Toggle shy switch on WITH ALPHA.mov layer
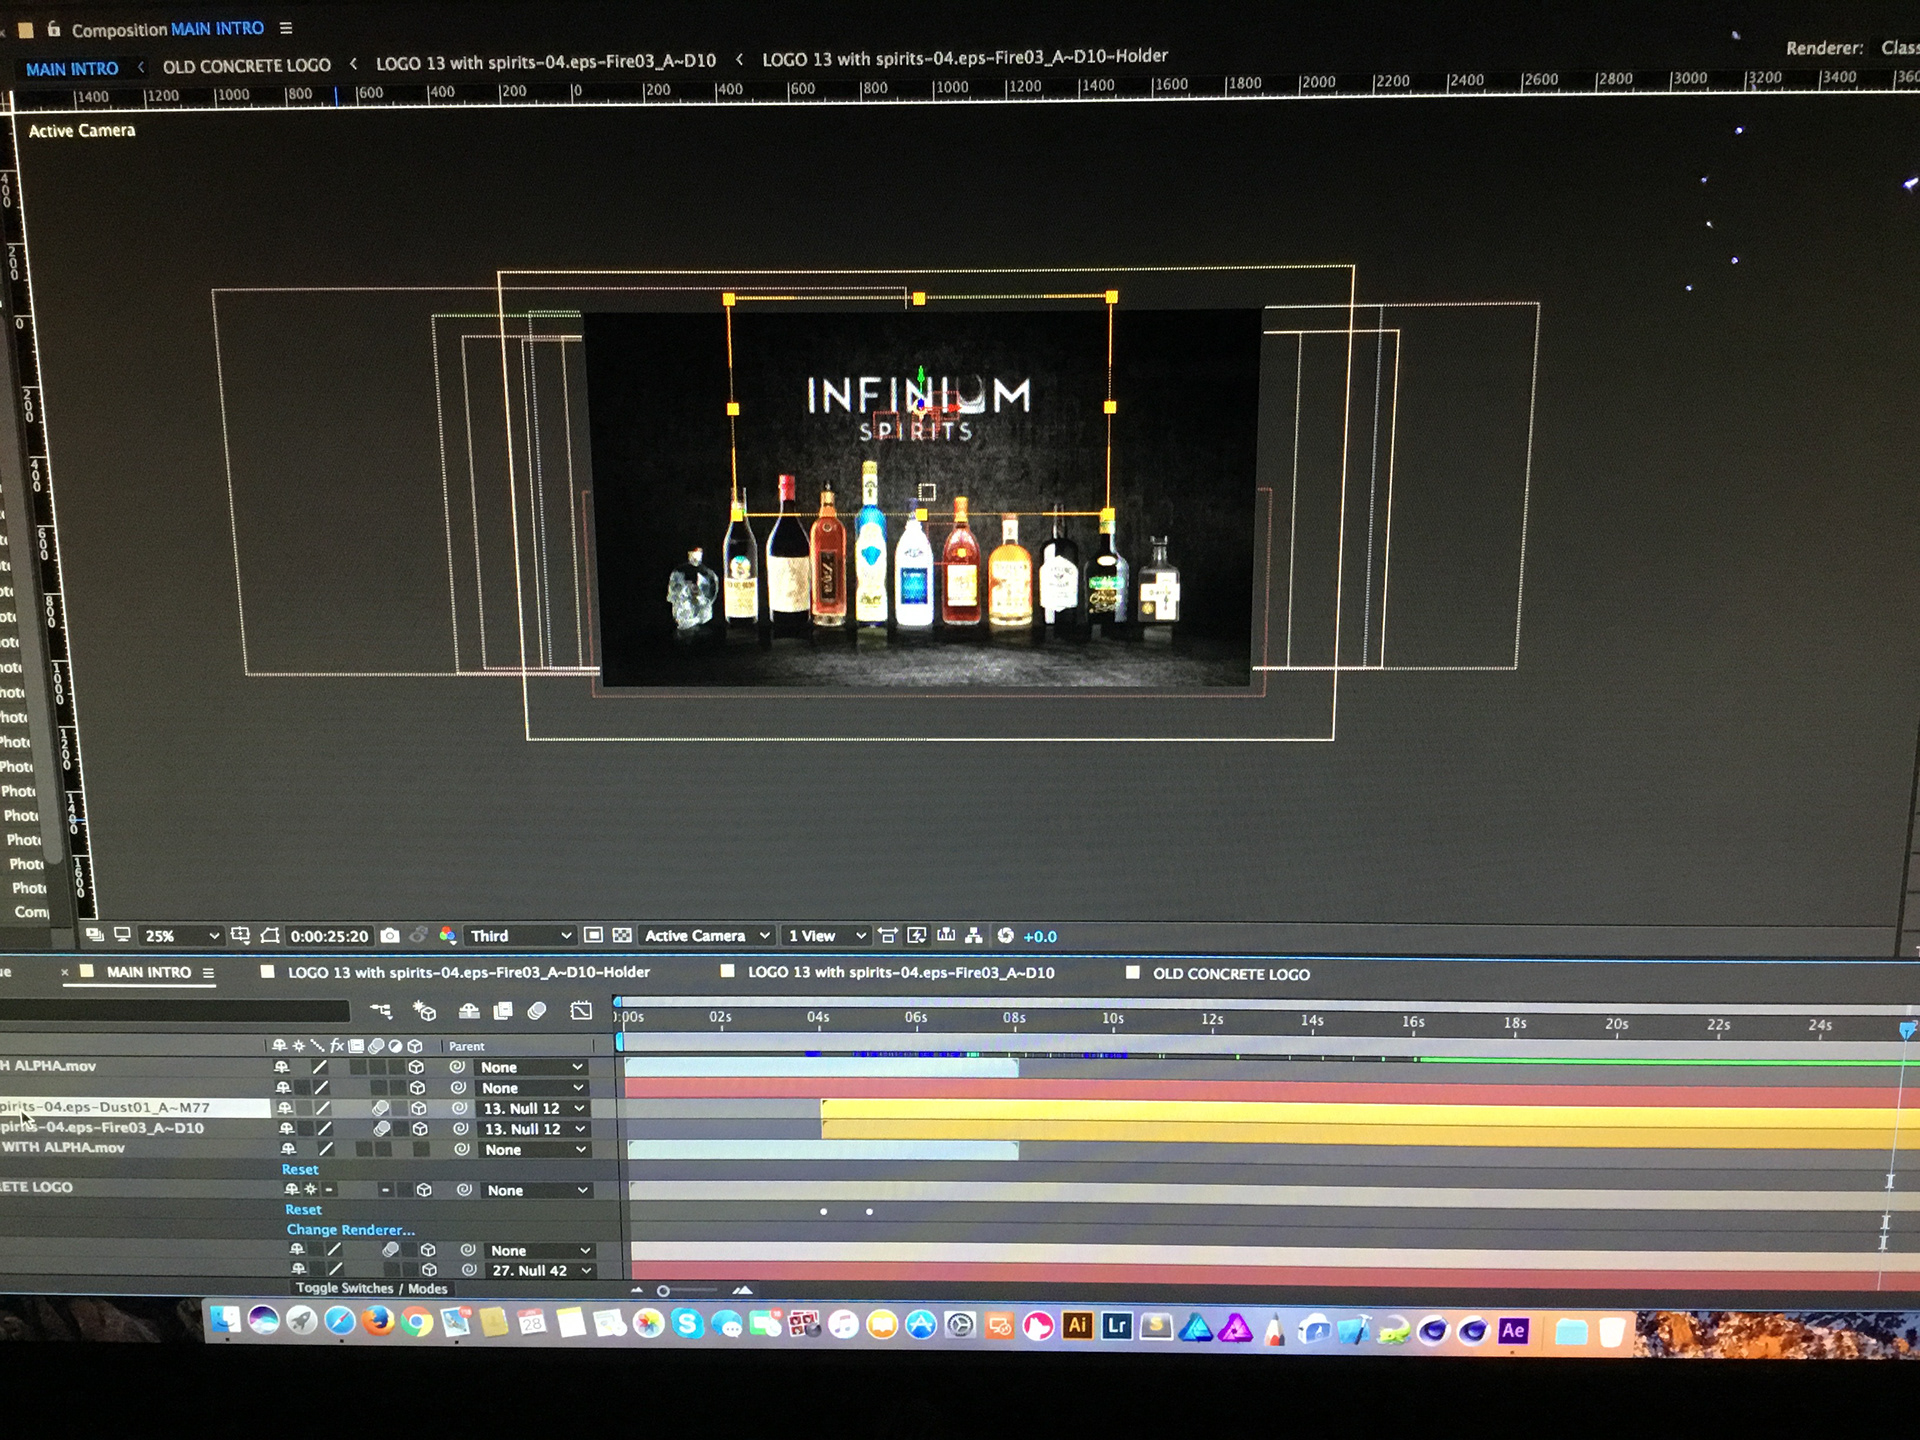This screenshot has height=1440, width=1920. point(288,1149)
